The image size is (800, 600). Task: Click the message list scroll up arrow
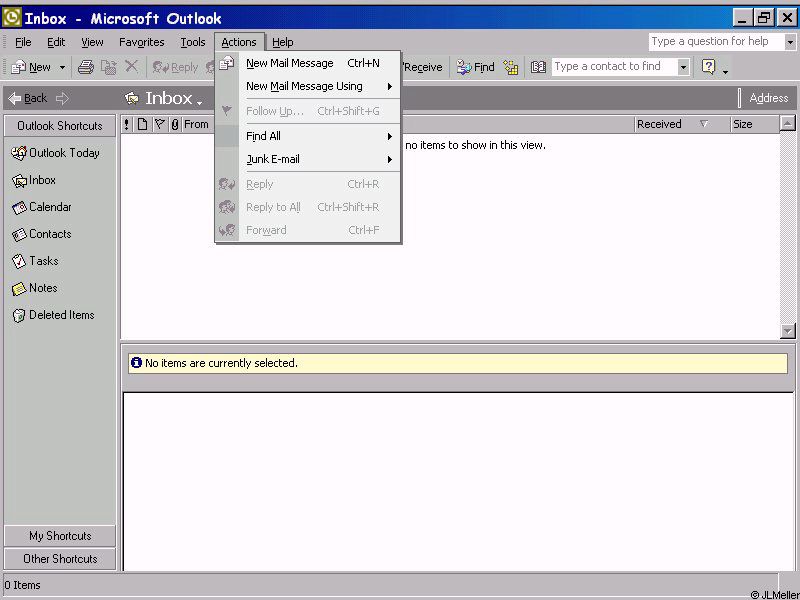pyautogui.click(x=788, y=123)
